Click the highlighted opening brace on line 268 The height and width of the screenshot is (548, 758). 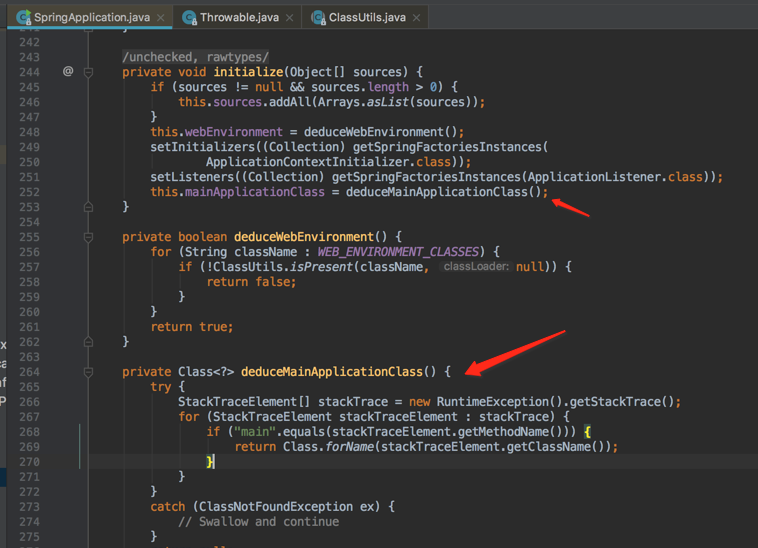point(587,432)
